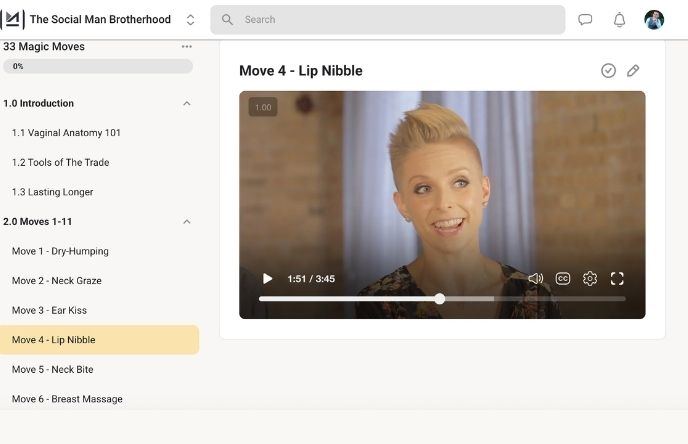The image size is (688, 444).
Task: Collapse the 2.0 Moves 1-11 section
Action: point(186,222)
